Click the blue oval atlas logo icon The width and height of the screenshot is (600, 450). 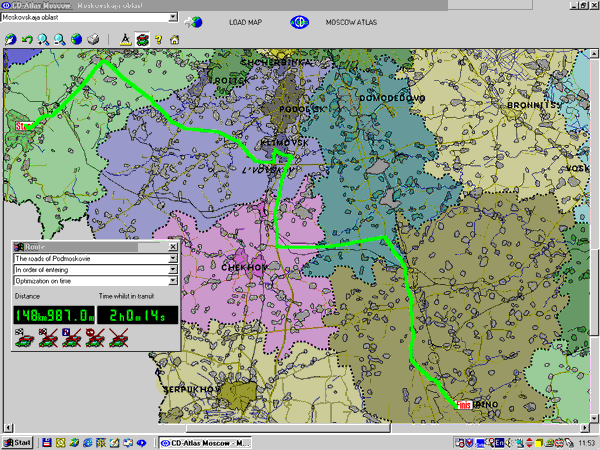299,22
